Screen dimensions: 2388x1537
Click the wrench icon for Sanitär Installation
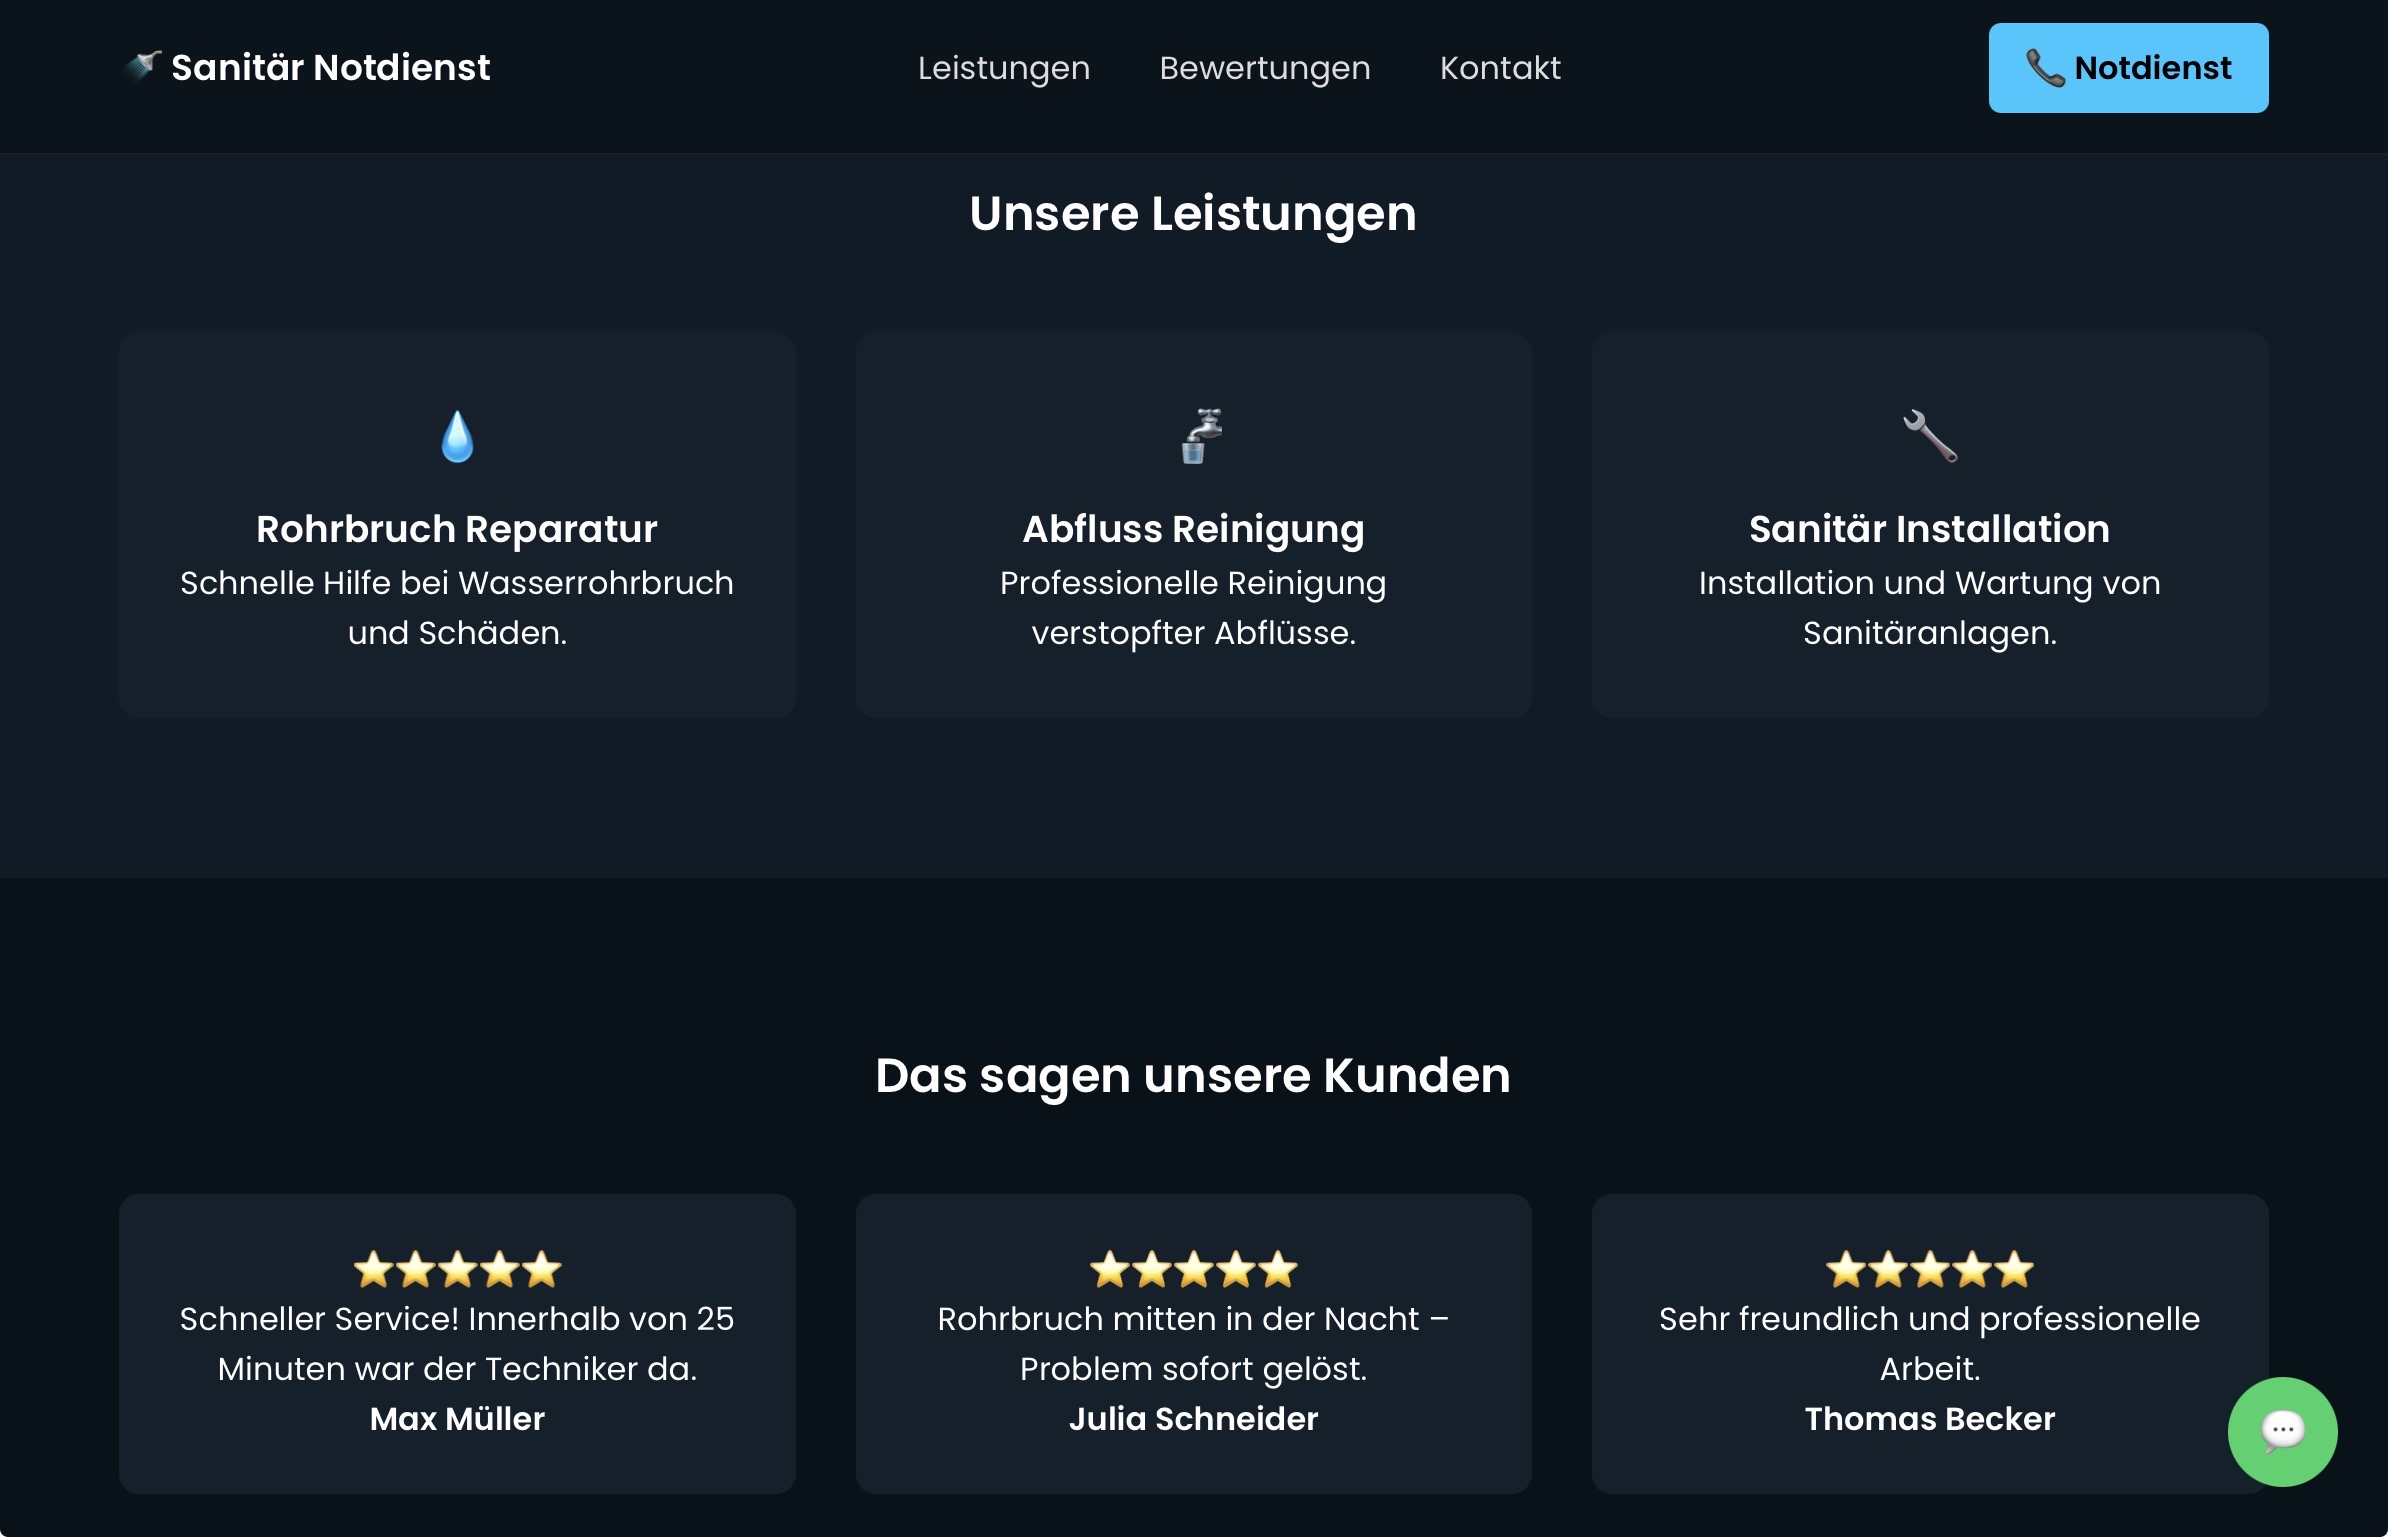point(1929,436)
